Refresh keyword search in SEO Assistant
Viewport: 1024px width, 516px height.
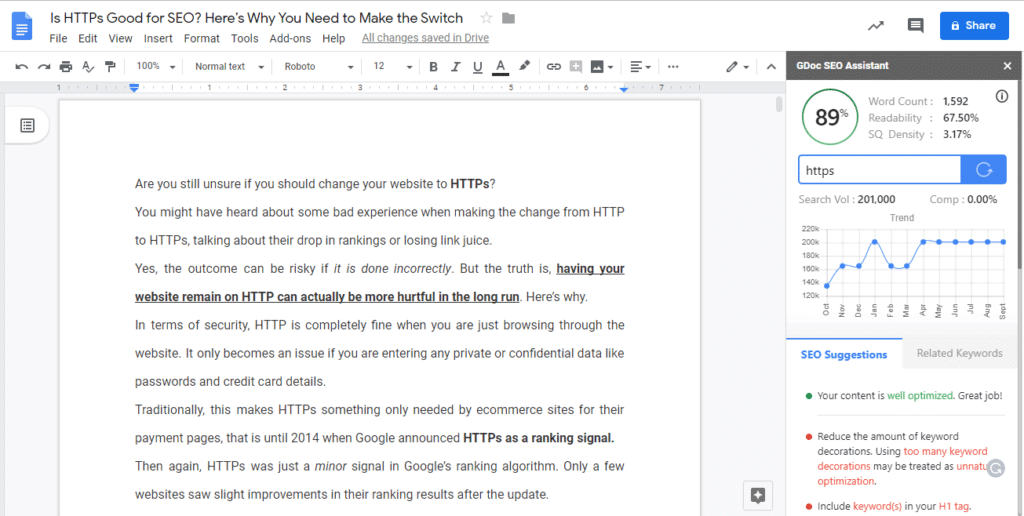[983, 170]
